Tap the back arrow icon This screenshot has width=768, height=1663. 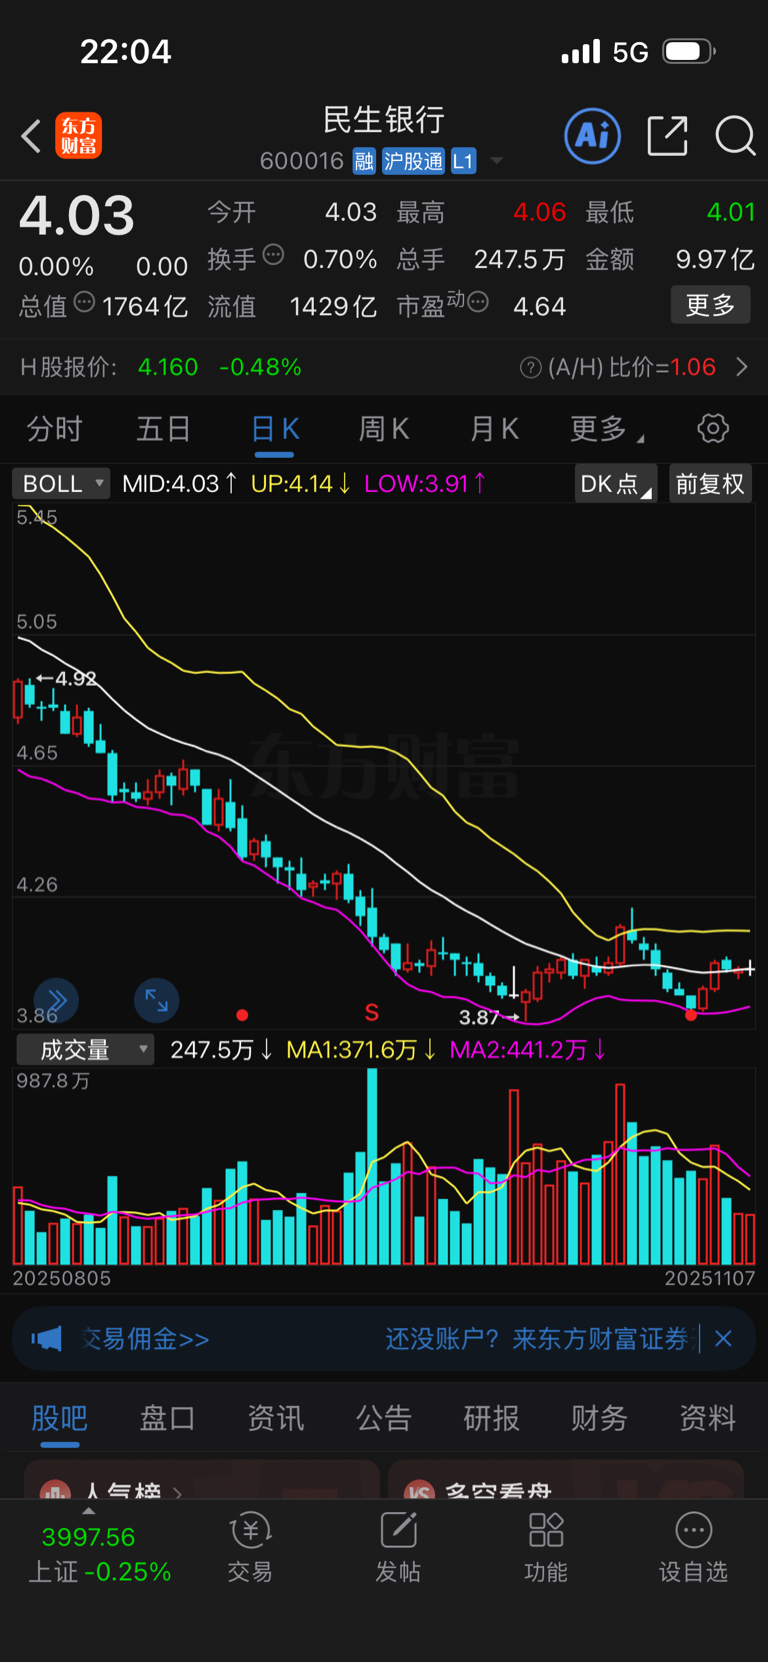31,136
